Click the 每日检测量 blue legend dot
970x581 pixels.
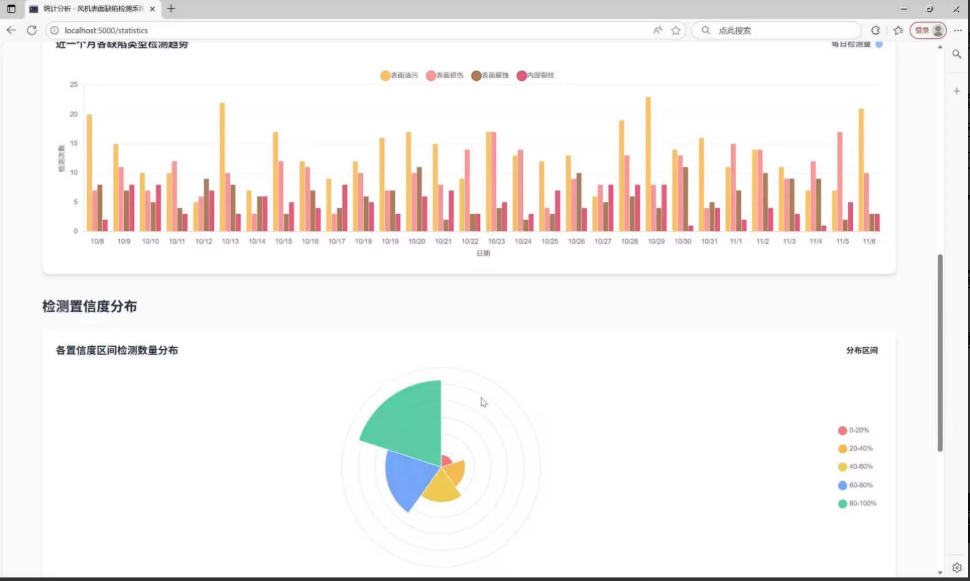[878, 44]
